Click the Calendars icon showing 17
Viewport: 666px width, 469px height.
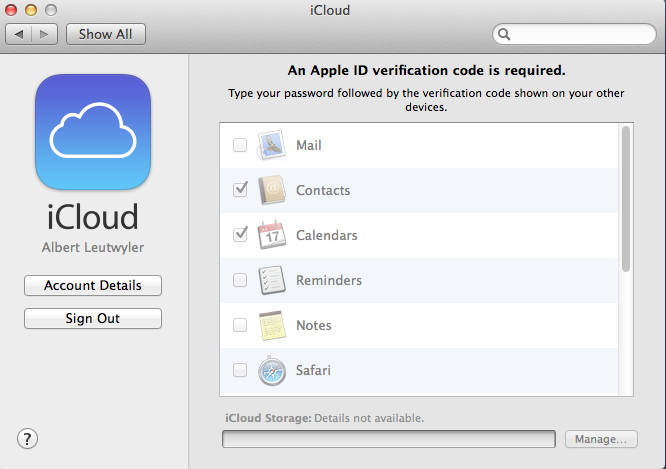pyautogui.click(x=271, y=235)
